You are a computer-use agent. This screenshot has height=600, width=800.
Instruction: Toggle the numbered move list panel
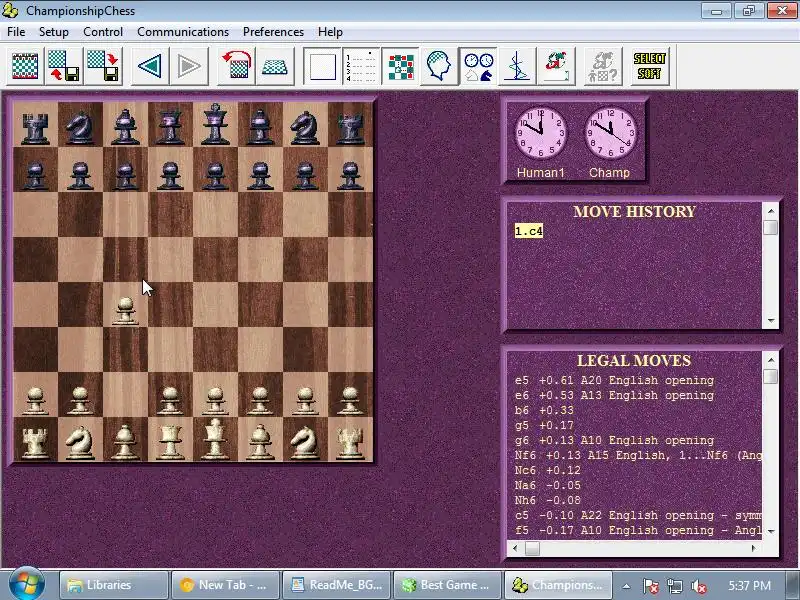pos(361,66)
